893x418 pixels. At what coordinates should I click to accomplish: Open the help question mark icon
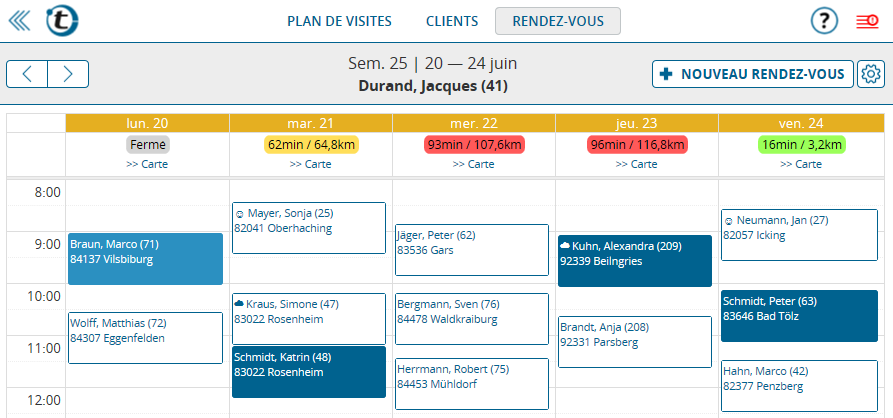pos(824,22)
